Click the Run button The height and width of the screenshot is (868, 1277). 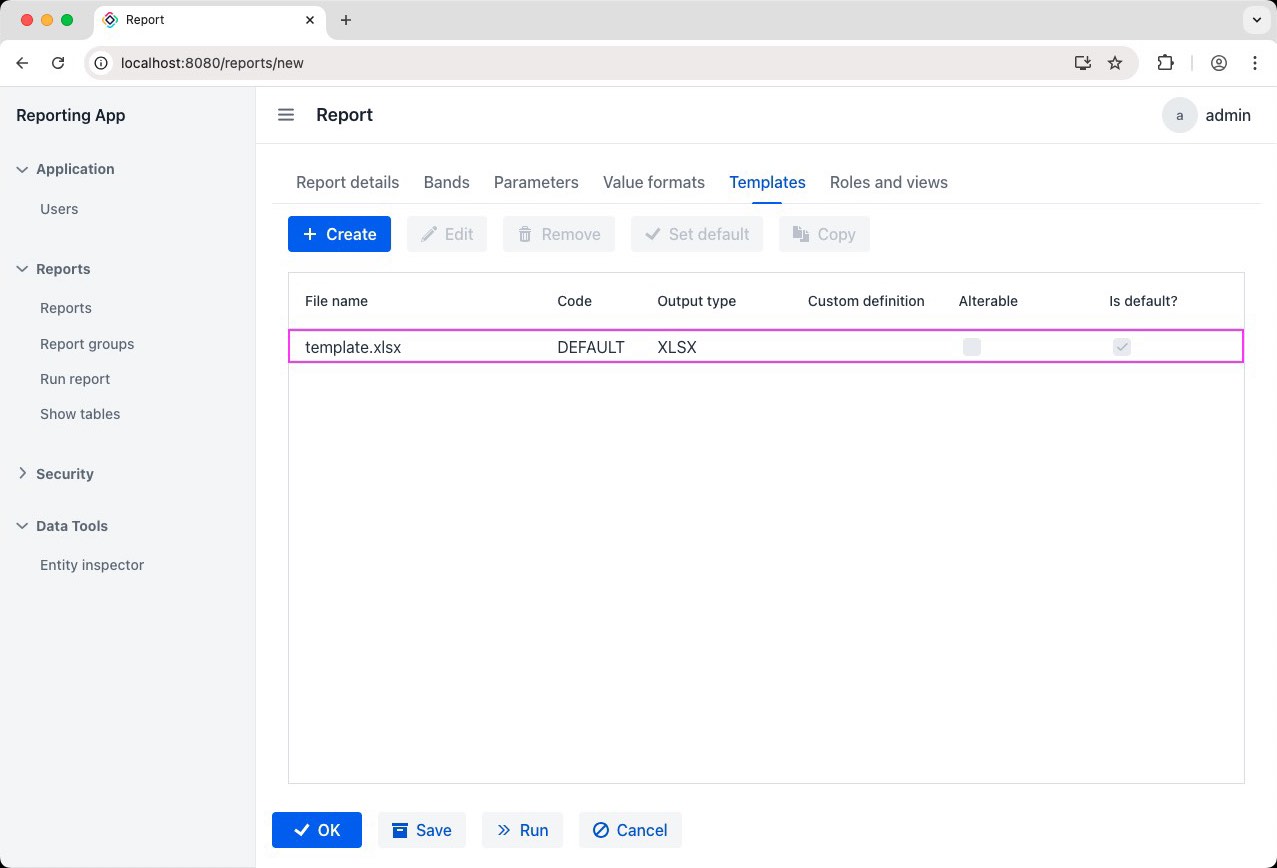tap(522, 830)
